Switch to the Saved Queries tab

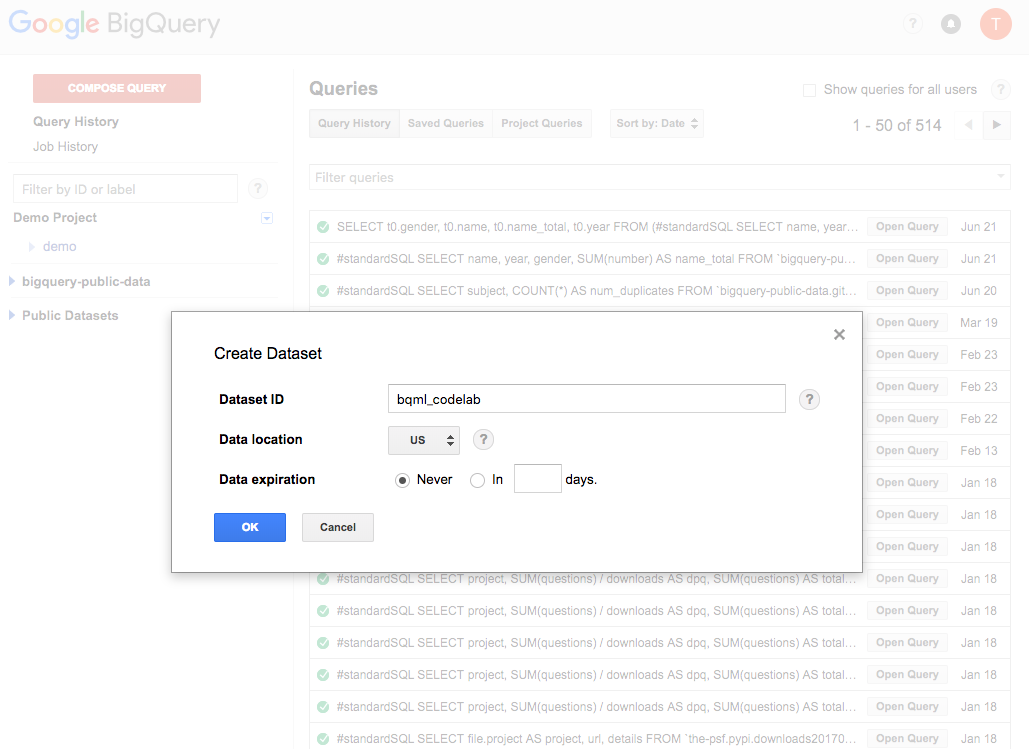pos(445,123)
